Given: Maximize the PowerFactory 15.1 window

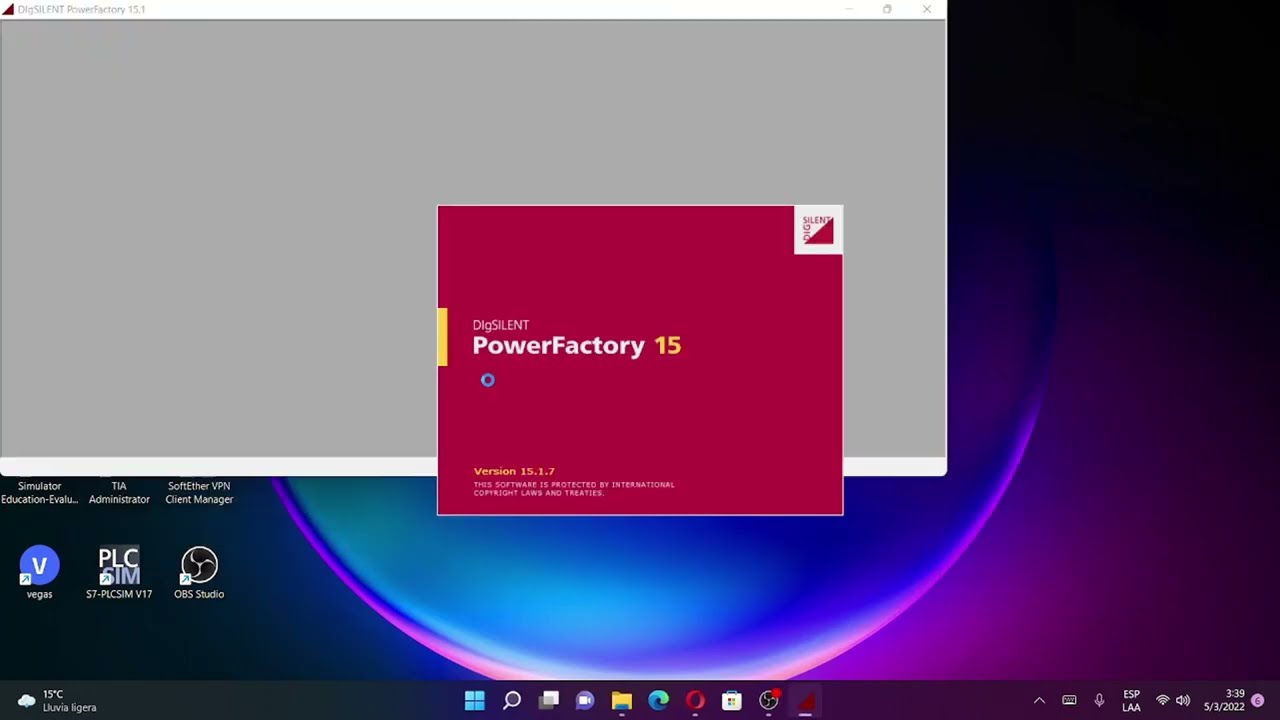Looking at the screenshot, I should coord(887,9).
